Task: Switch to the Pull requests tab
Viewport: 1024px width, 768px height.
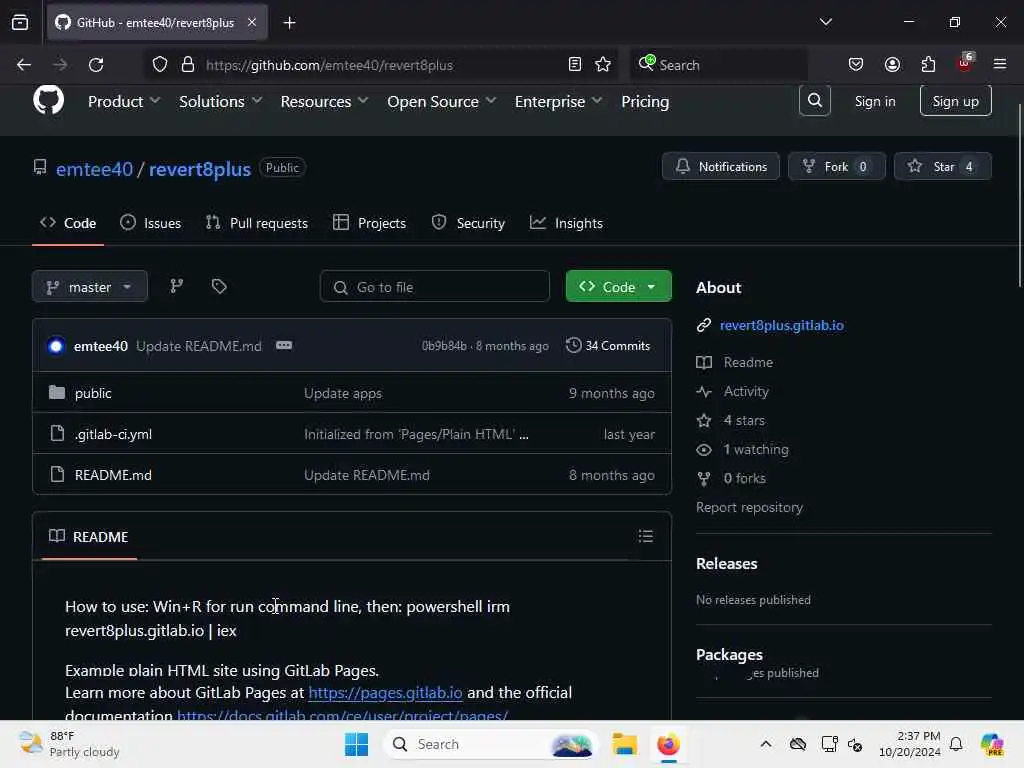Action: pos(257,223)
